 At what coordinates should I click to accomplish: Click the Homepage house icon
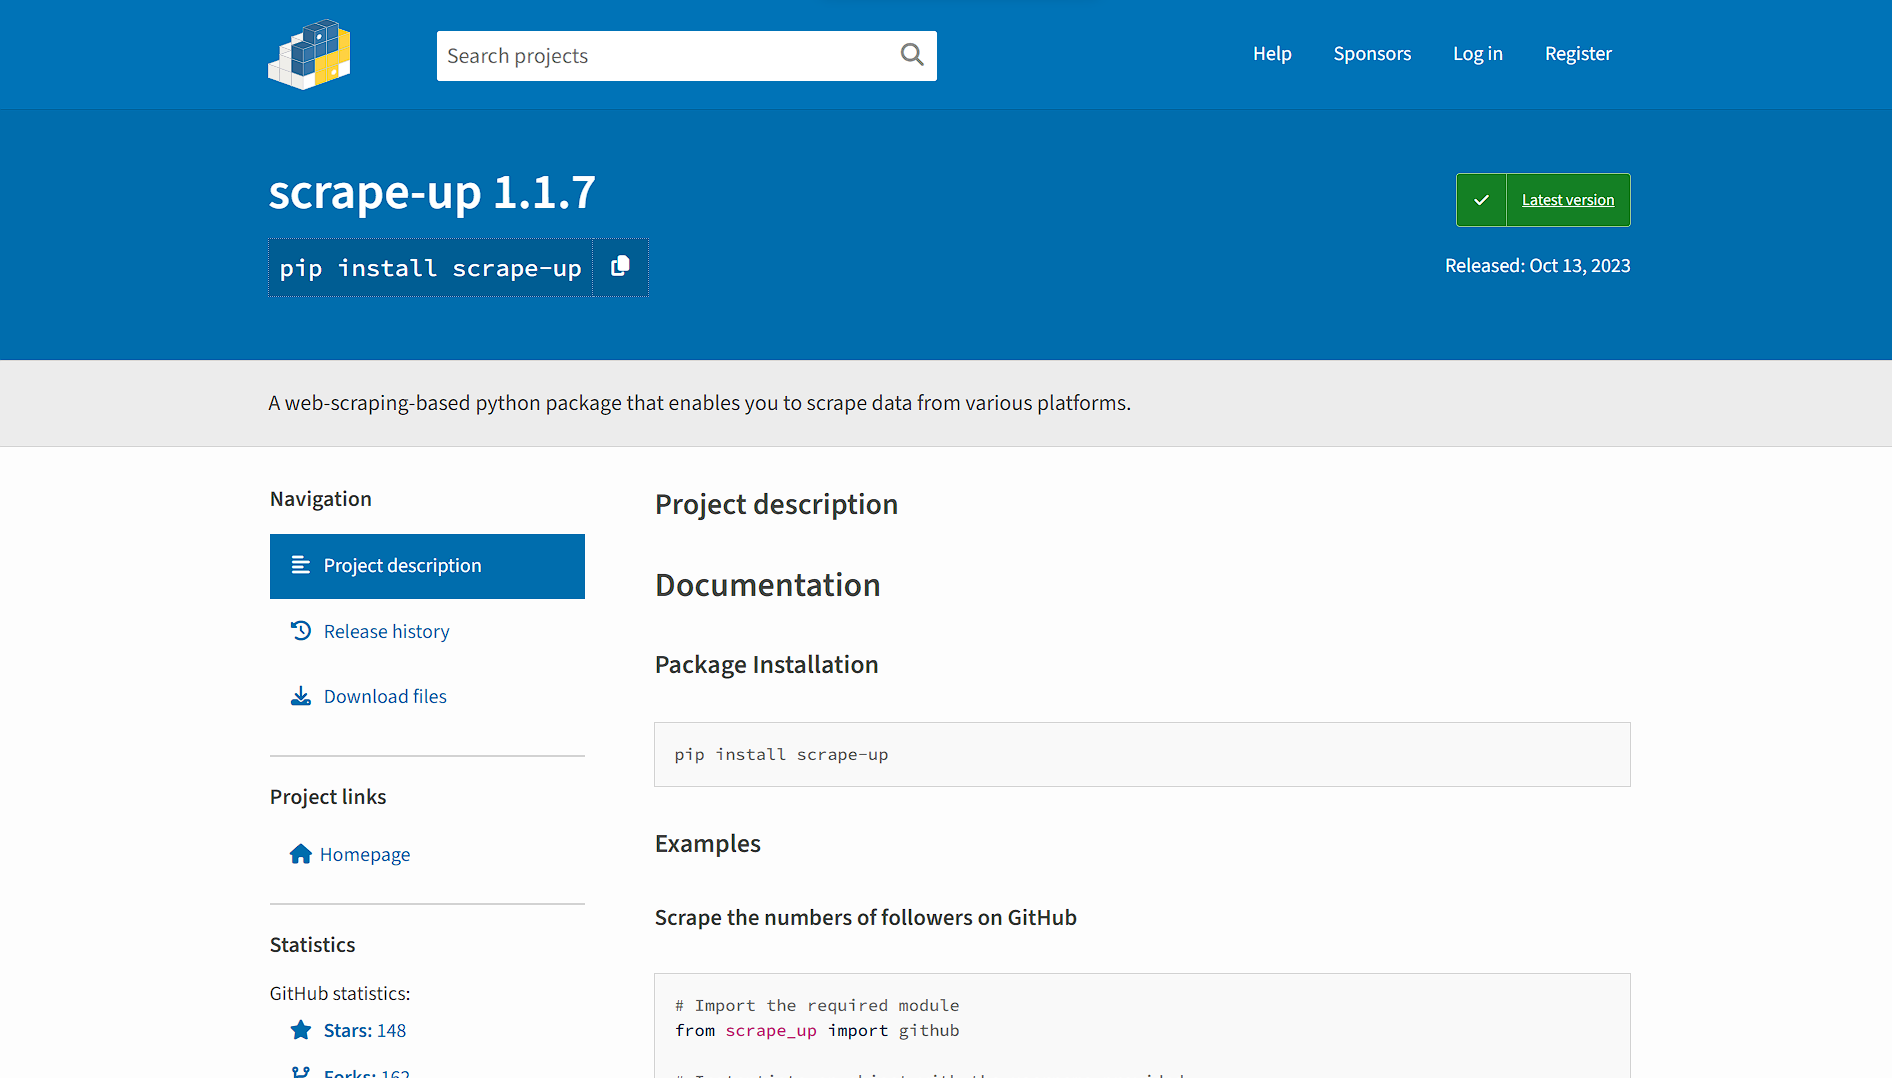point(300,854)
